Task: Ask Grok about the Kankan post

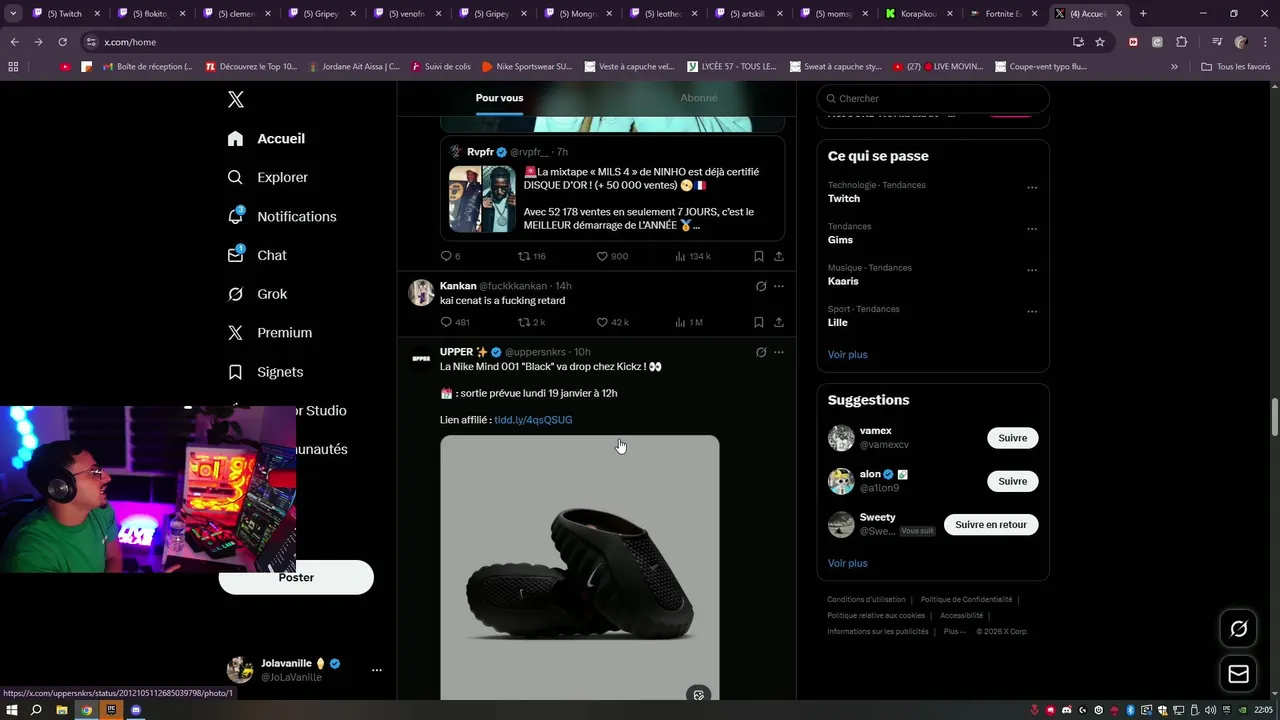Action: click(x=761, y=286)
